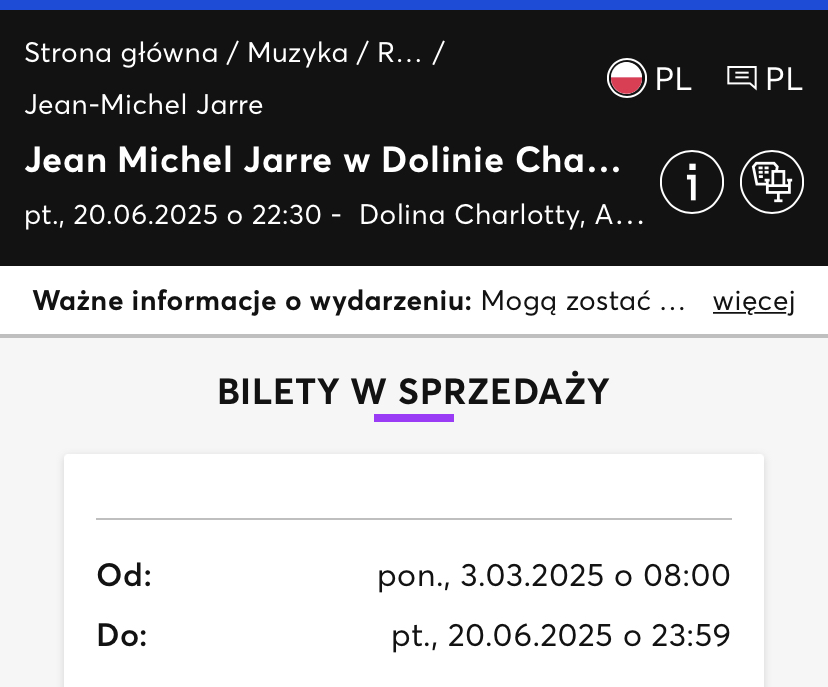Open the Muzyka breadcrumb link
The height and width of the screenshot is (687, 828).
click(298, 53)
